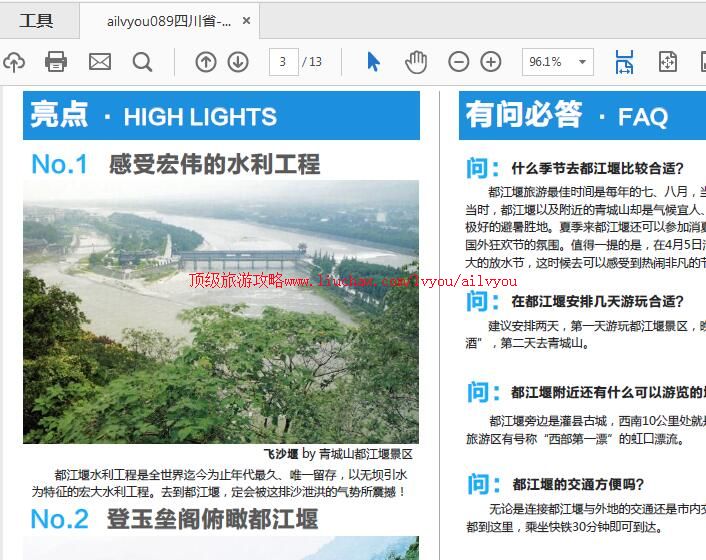The image size is (706, 560).
Task: Switch to the ailvyou089四川省 document tab
Action: 168,21
